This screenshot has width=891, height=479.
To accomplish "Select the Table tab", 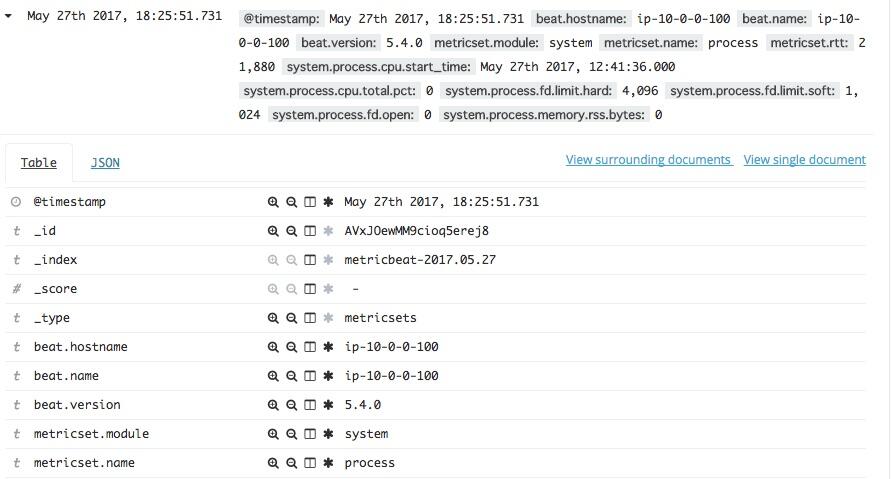I will click(39, 162).
